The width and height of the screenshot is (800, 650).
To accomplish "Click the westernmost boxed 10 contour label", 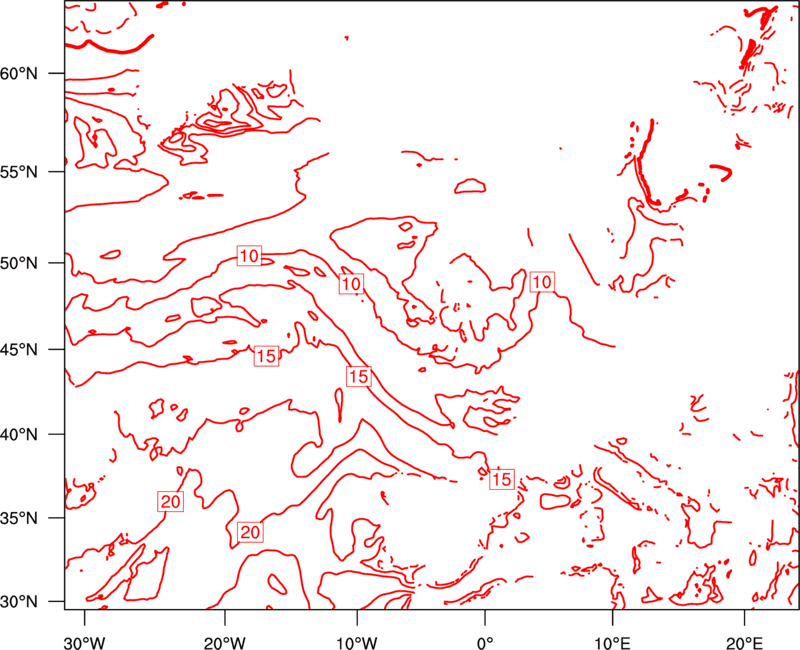I will [x=249, y=256].
